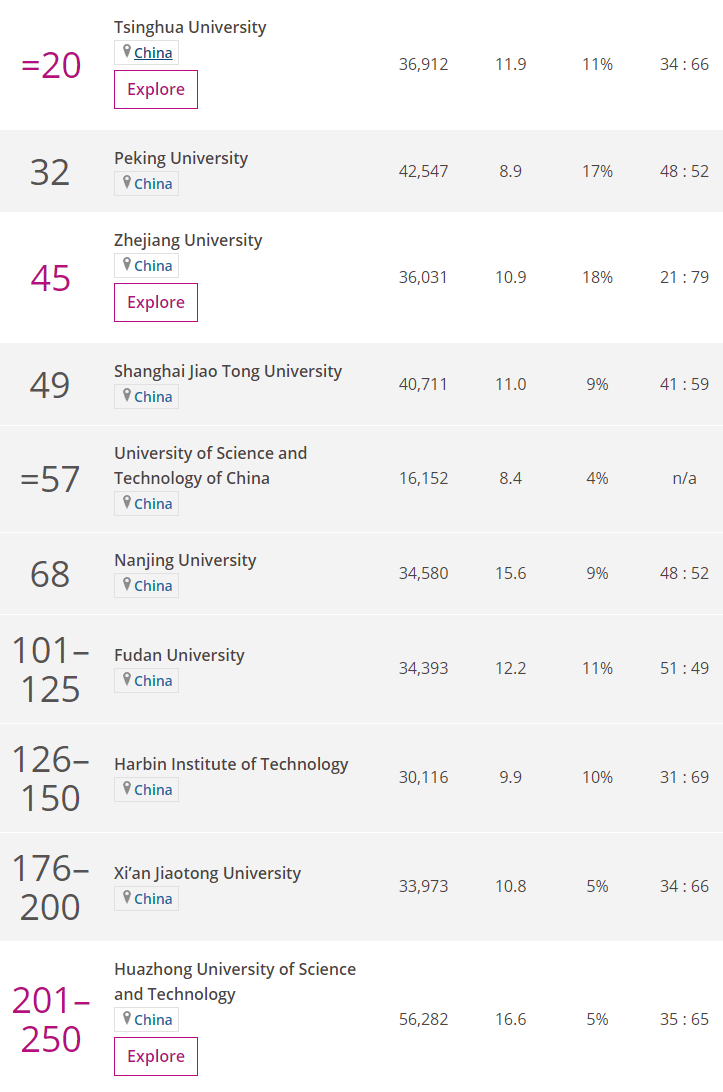Image resolution: width=723 pixels, height=1092 pixels.
Task: Click Explore under Huazhong University of Science and Technology
Action: coord(156,1056)
